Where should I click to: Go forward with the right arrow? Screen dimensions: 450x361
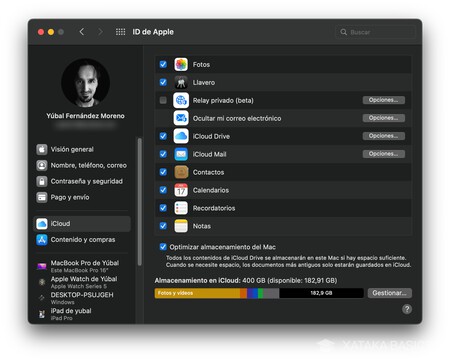[100, 32]
